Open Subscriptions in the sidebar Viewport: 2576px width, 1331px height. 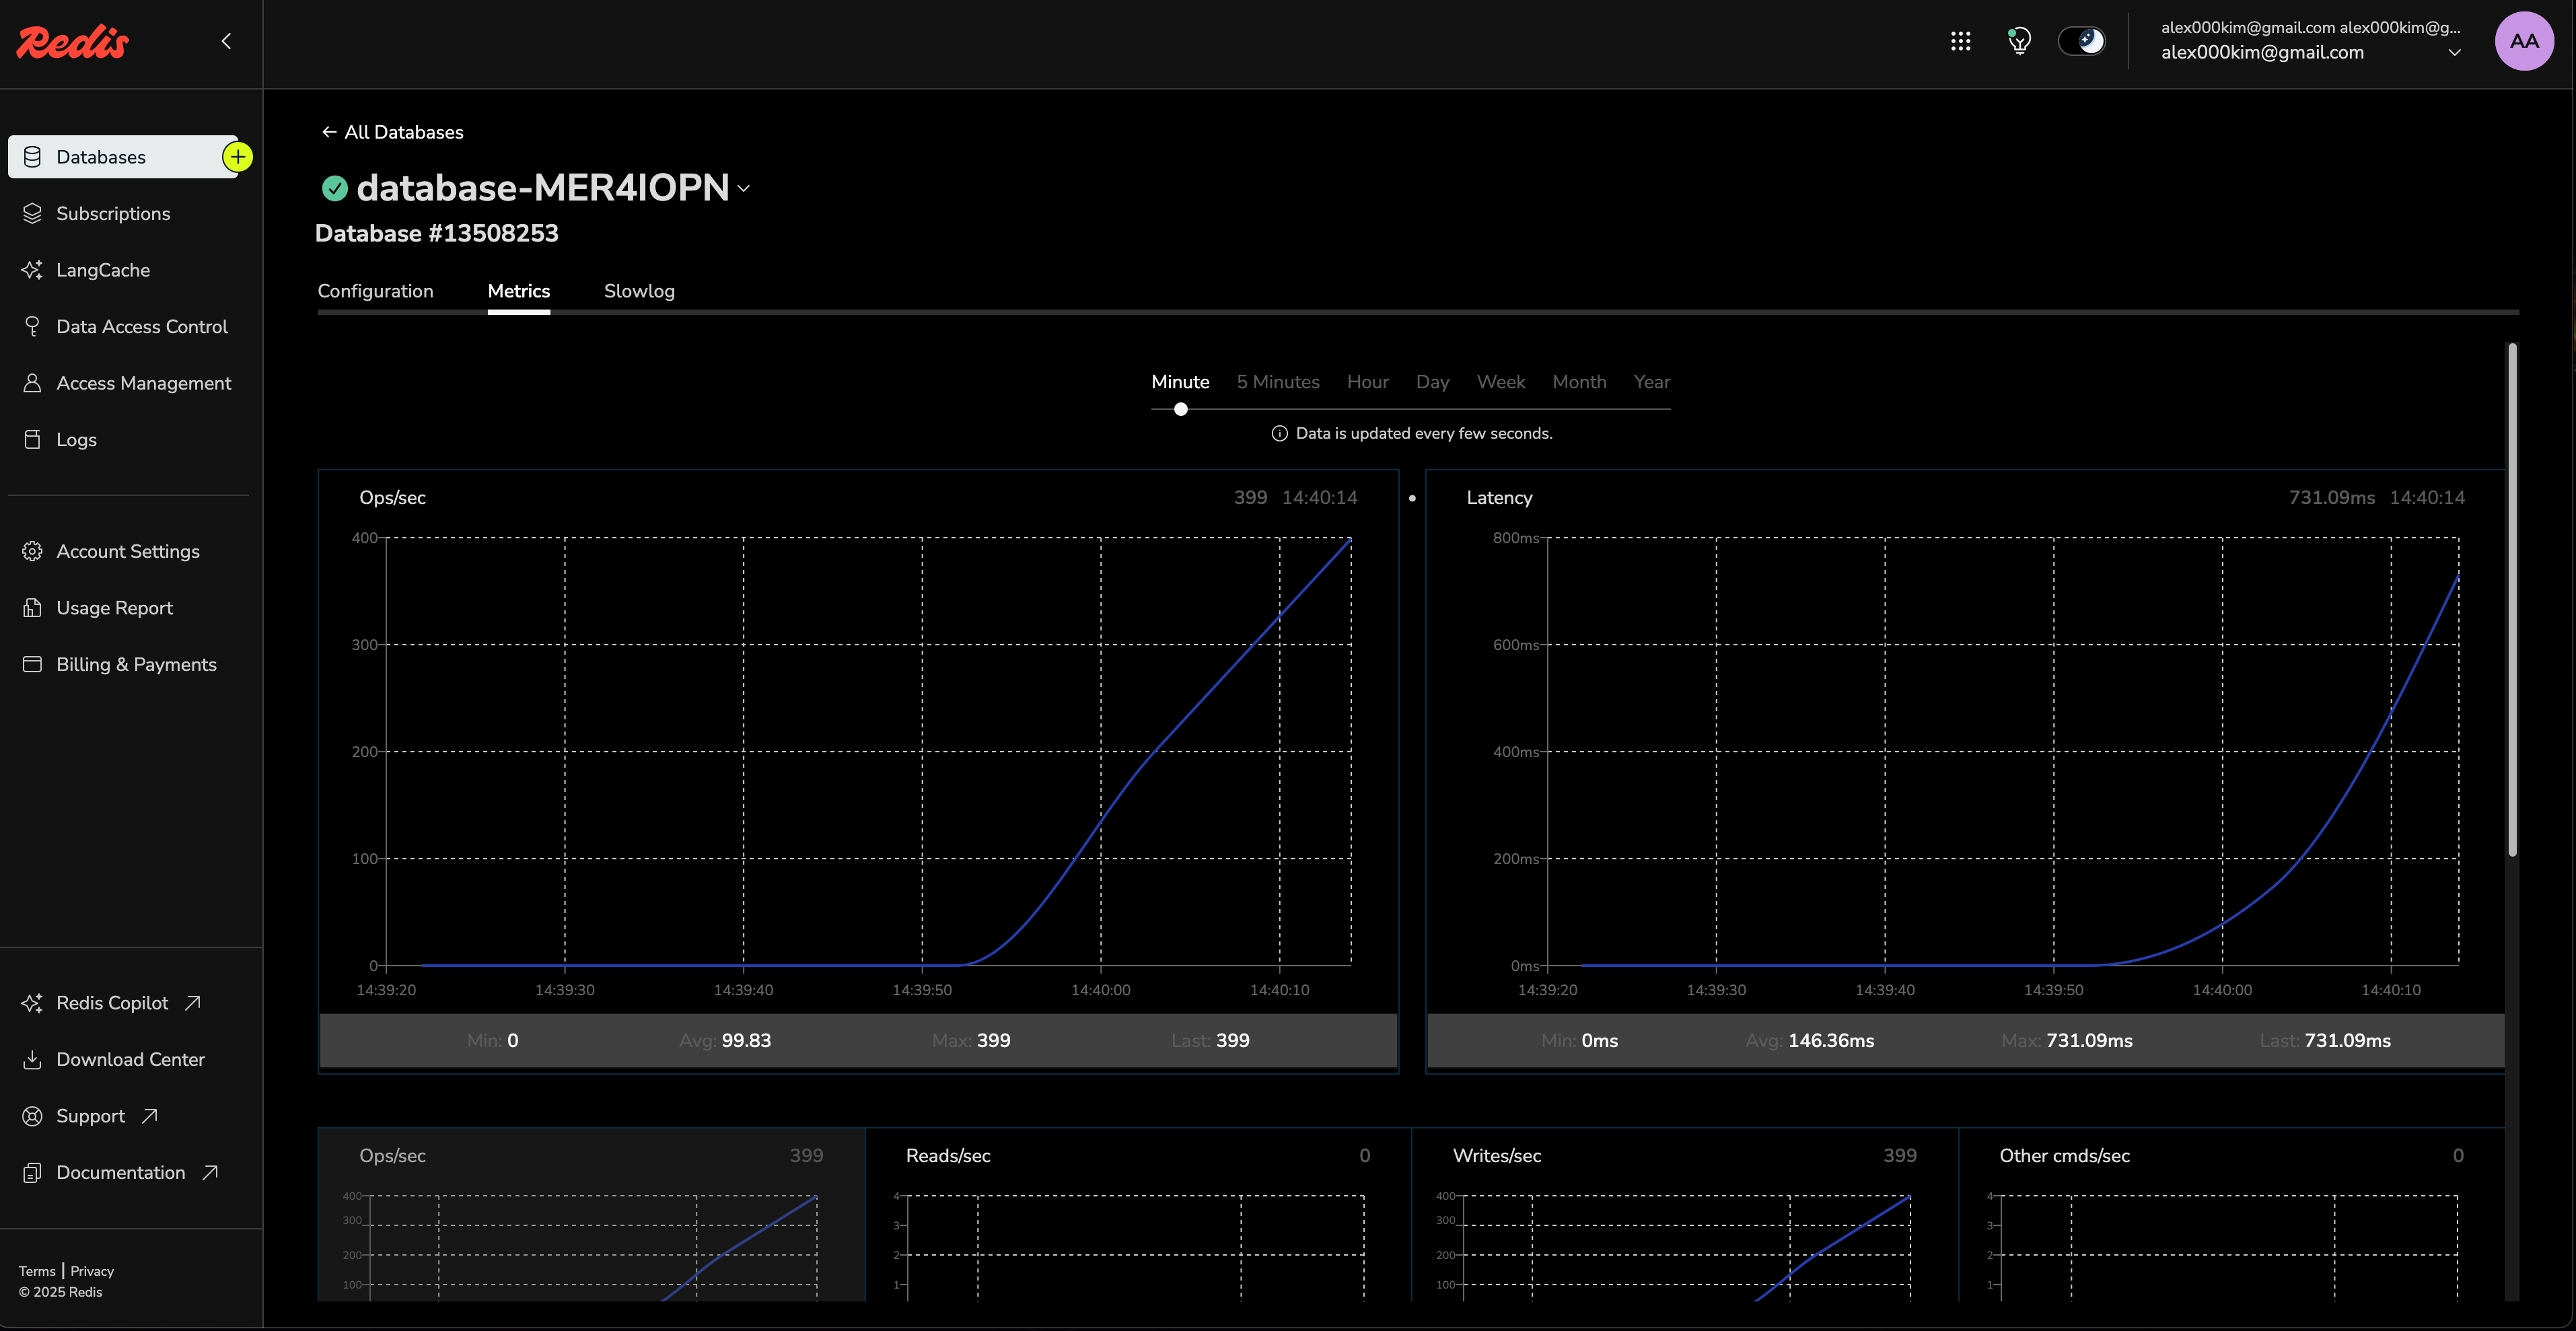click(x=113, y=213)
